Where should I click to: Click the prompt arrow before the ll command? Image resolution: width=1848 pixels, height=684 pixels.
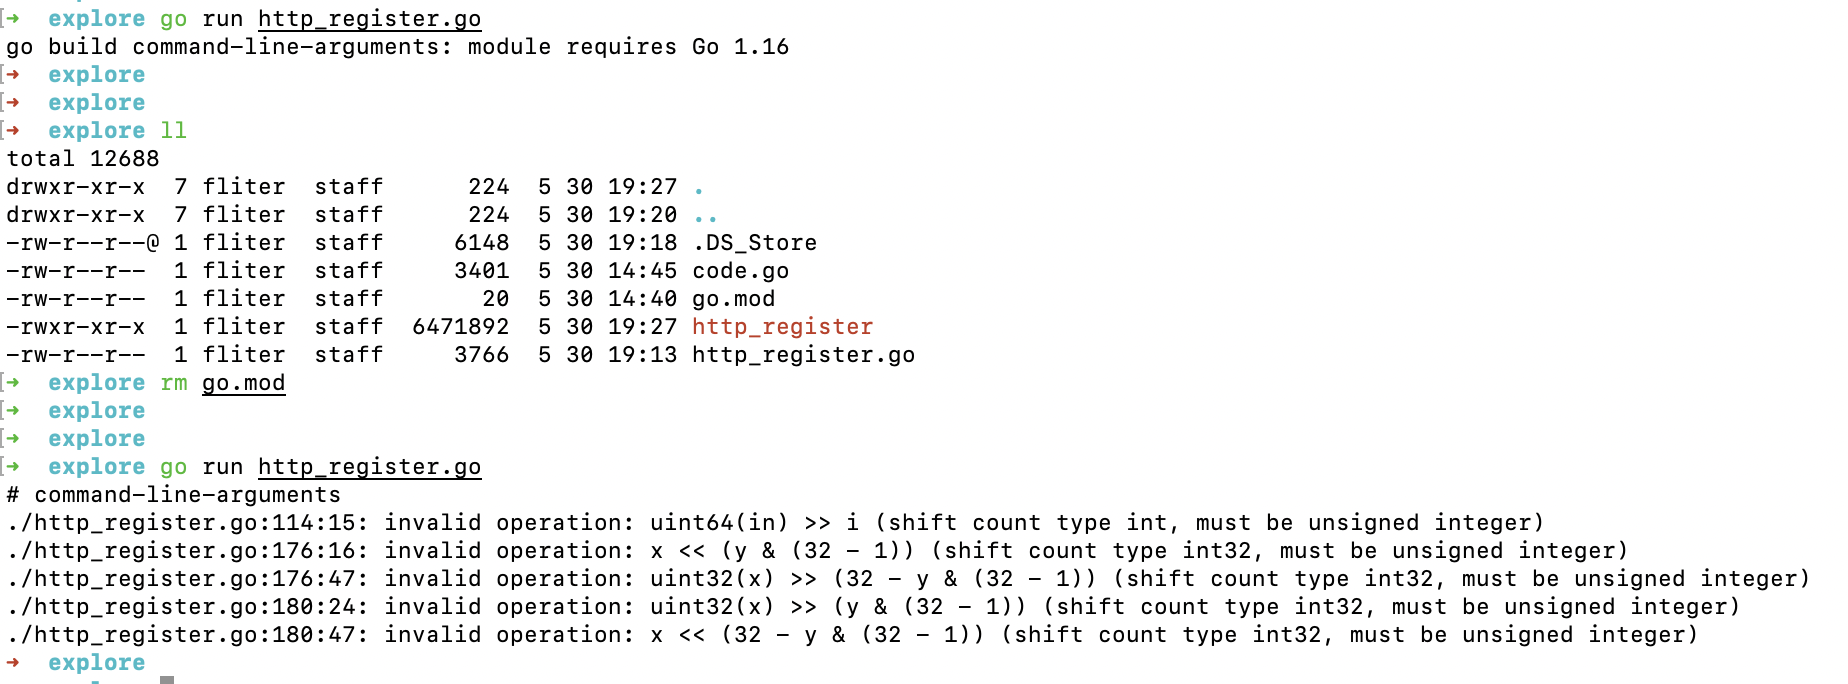click(13, 131)
